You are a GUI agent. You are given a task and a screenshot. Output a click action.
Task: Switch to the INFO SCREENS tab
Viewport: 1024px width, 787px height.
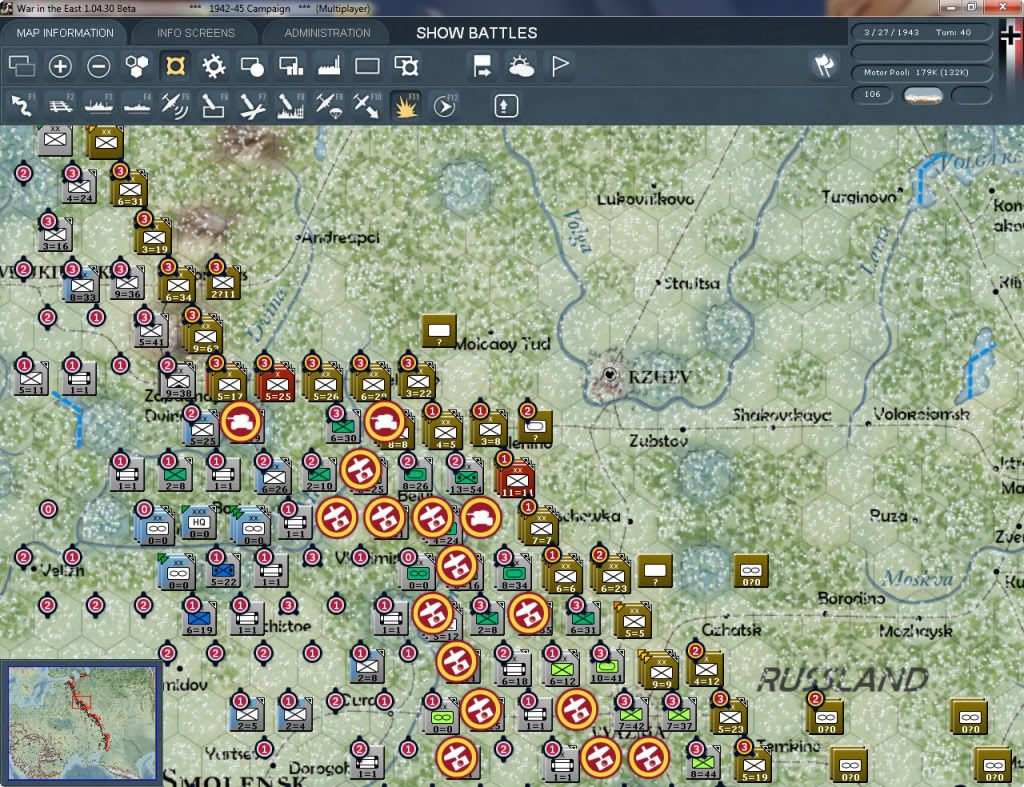tap(195, 33)
